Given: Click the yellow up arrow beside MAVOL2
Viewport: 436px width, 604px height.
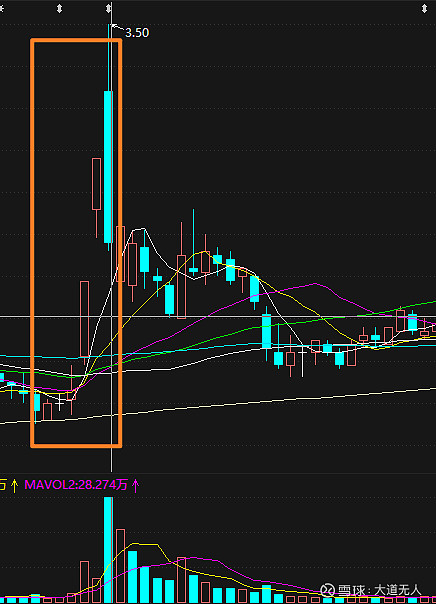Looking at the screenshot, I should coord(14,485).
